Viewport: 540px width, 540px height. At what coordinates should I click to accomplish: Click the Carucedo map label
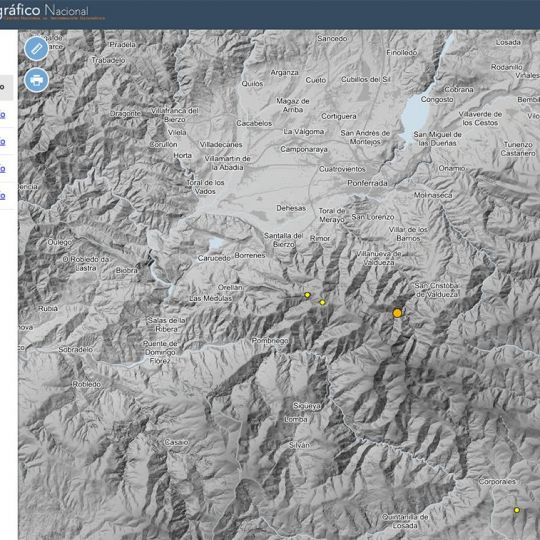click(214, 258)
